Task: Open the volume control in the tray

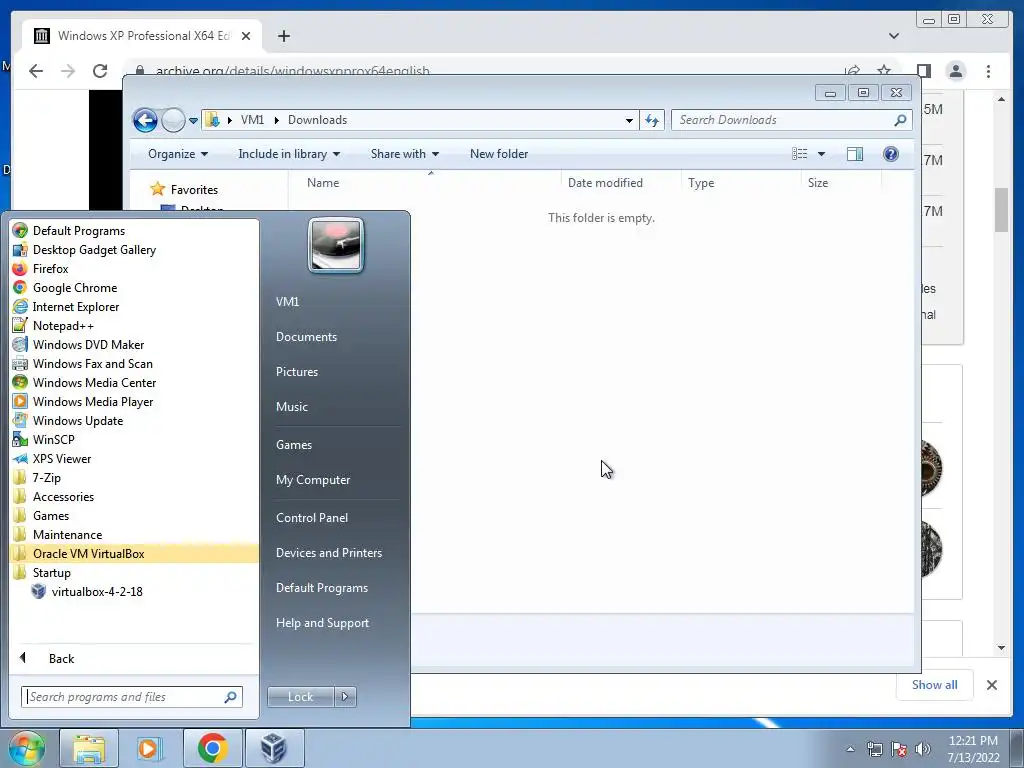Action: coord(922,749)
